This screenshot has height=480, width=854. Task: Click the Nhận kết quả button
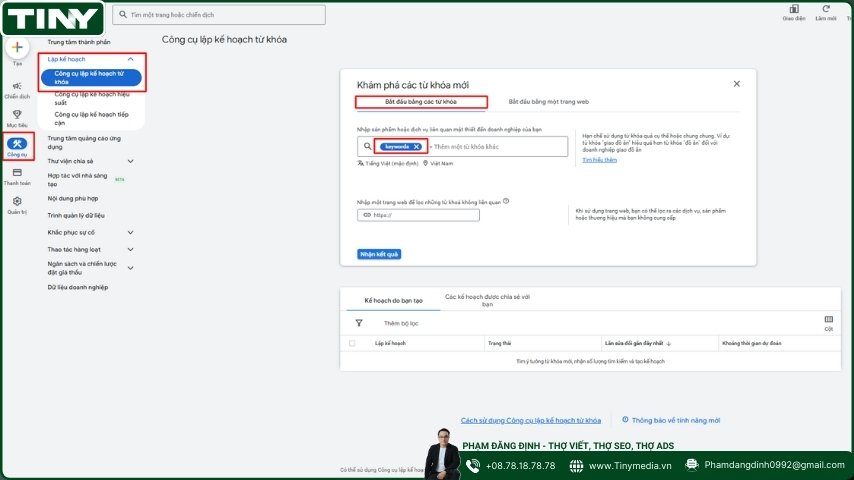pos(379,254)
